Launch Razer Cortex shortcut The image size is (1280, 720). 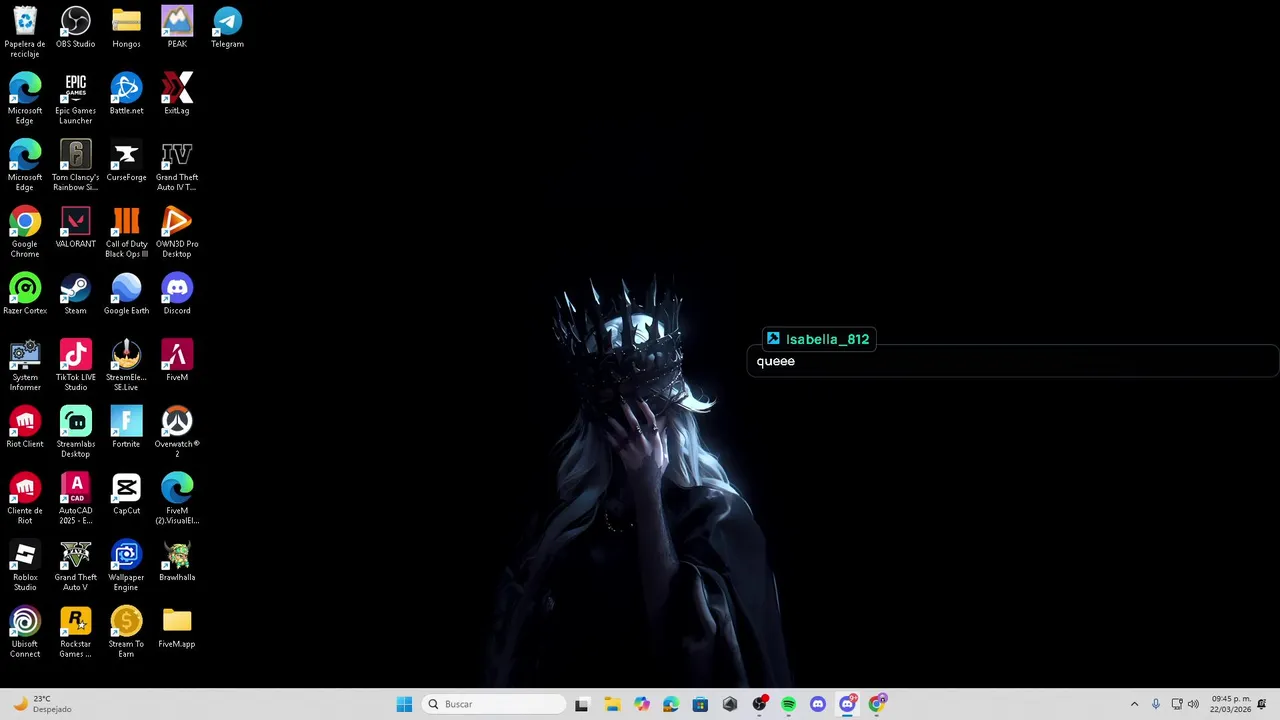coord(25,294)
